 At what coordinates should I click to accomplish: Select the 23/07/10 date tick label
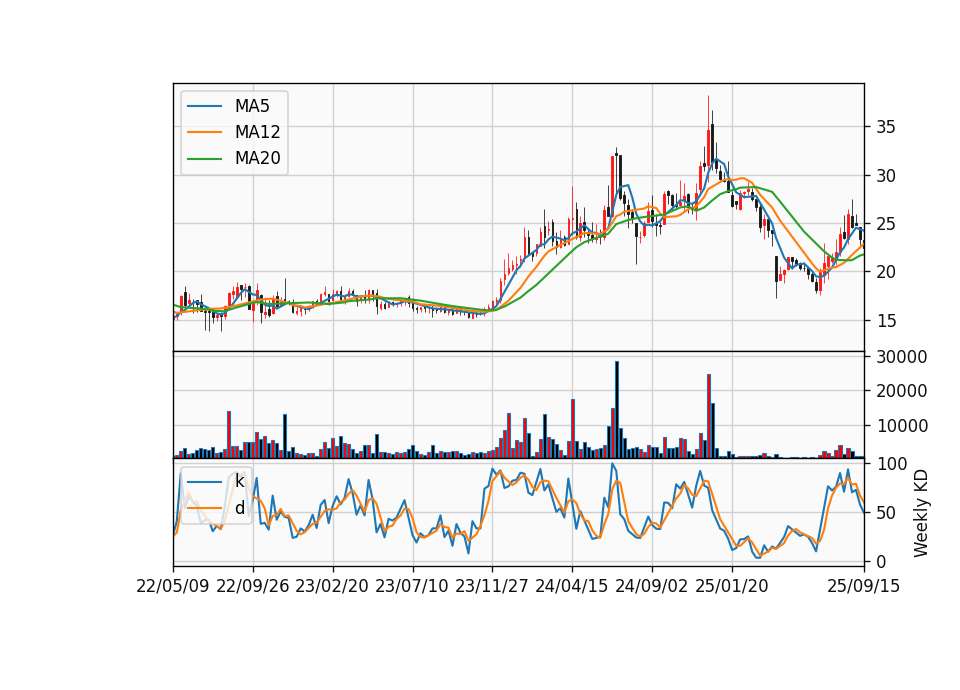point(412,586)
